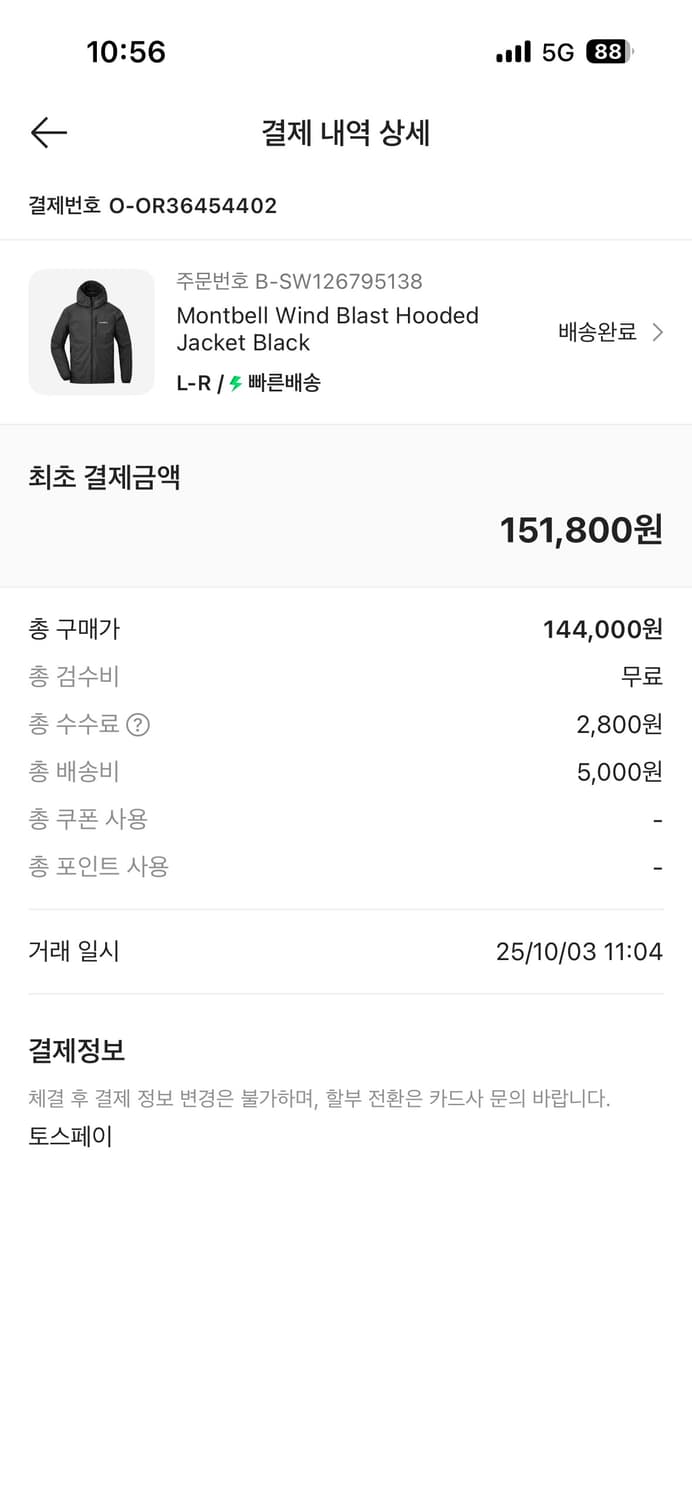Tap the cellular signal bars icon
Screen dimensions: 692x1500
tap(513, 52)
